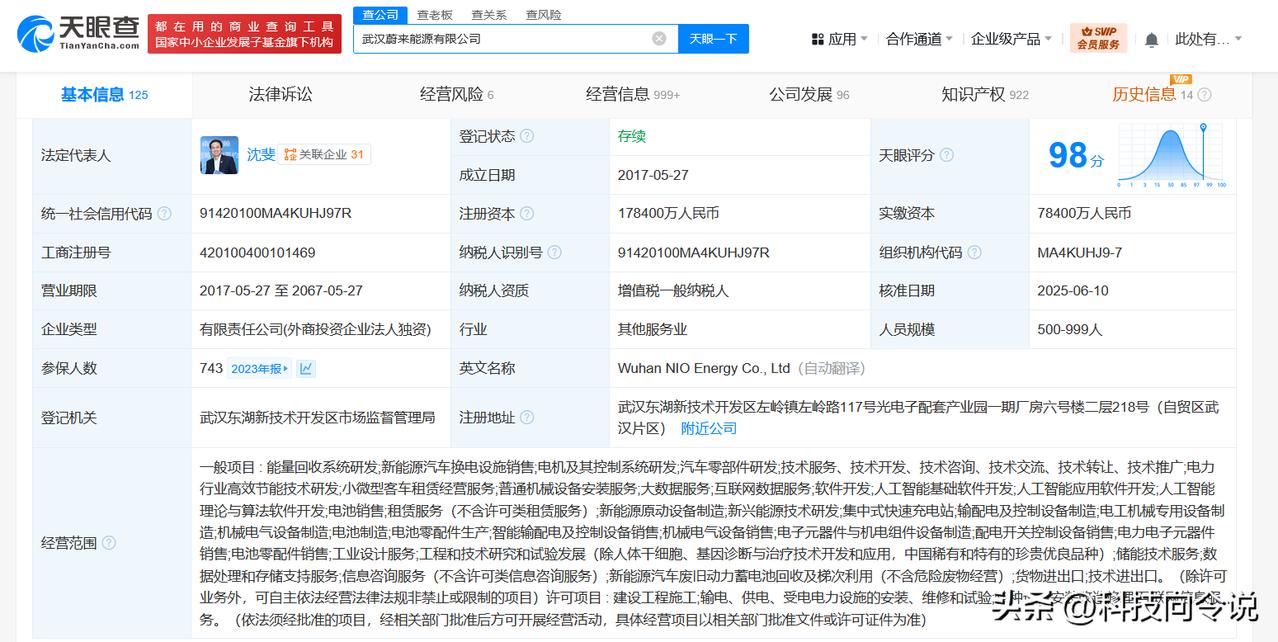1278x642 pixels.
Task: Select insured headcount 743
Action: pyautogui.click(x=211, y=368)
